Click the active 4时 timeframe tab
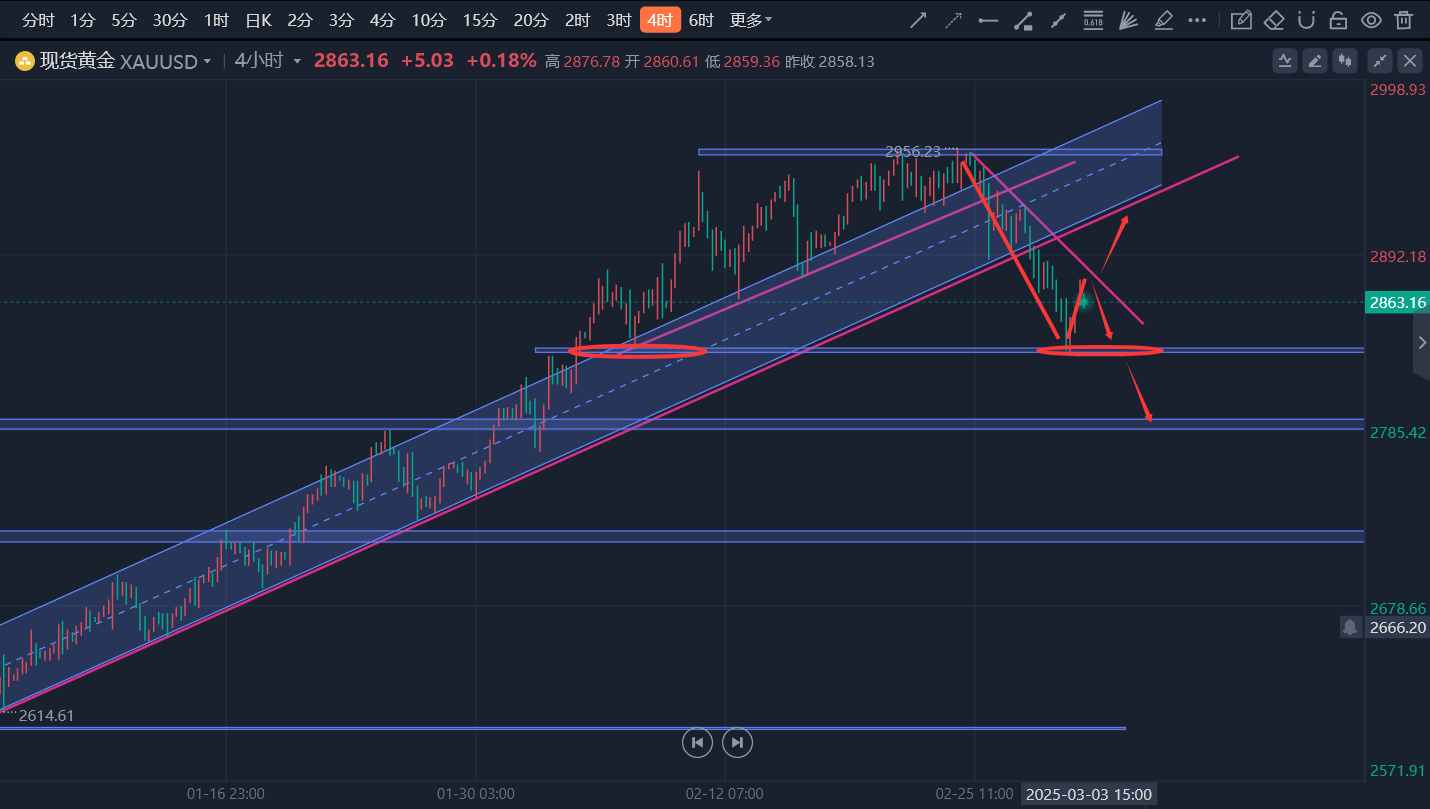Viewport: 1430px width, 809px height. coord(660,20)
